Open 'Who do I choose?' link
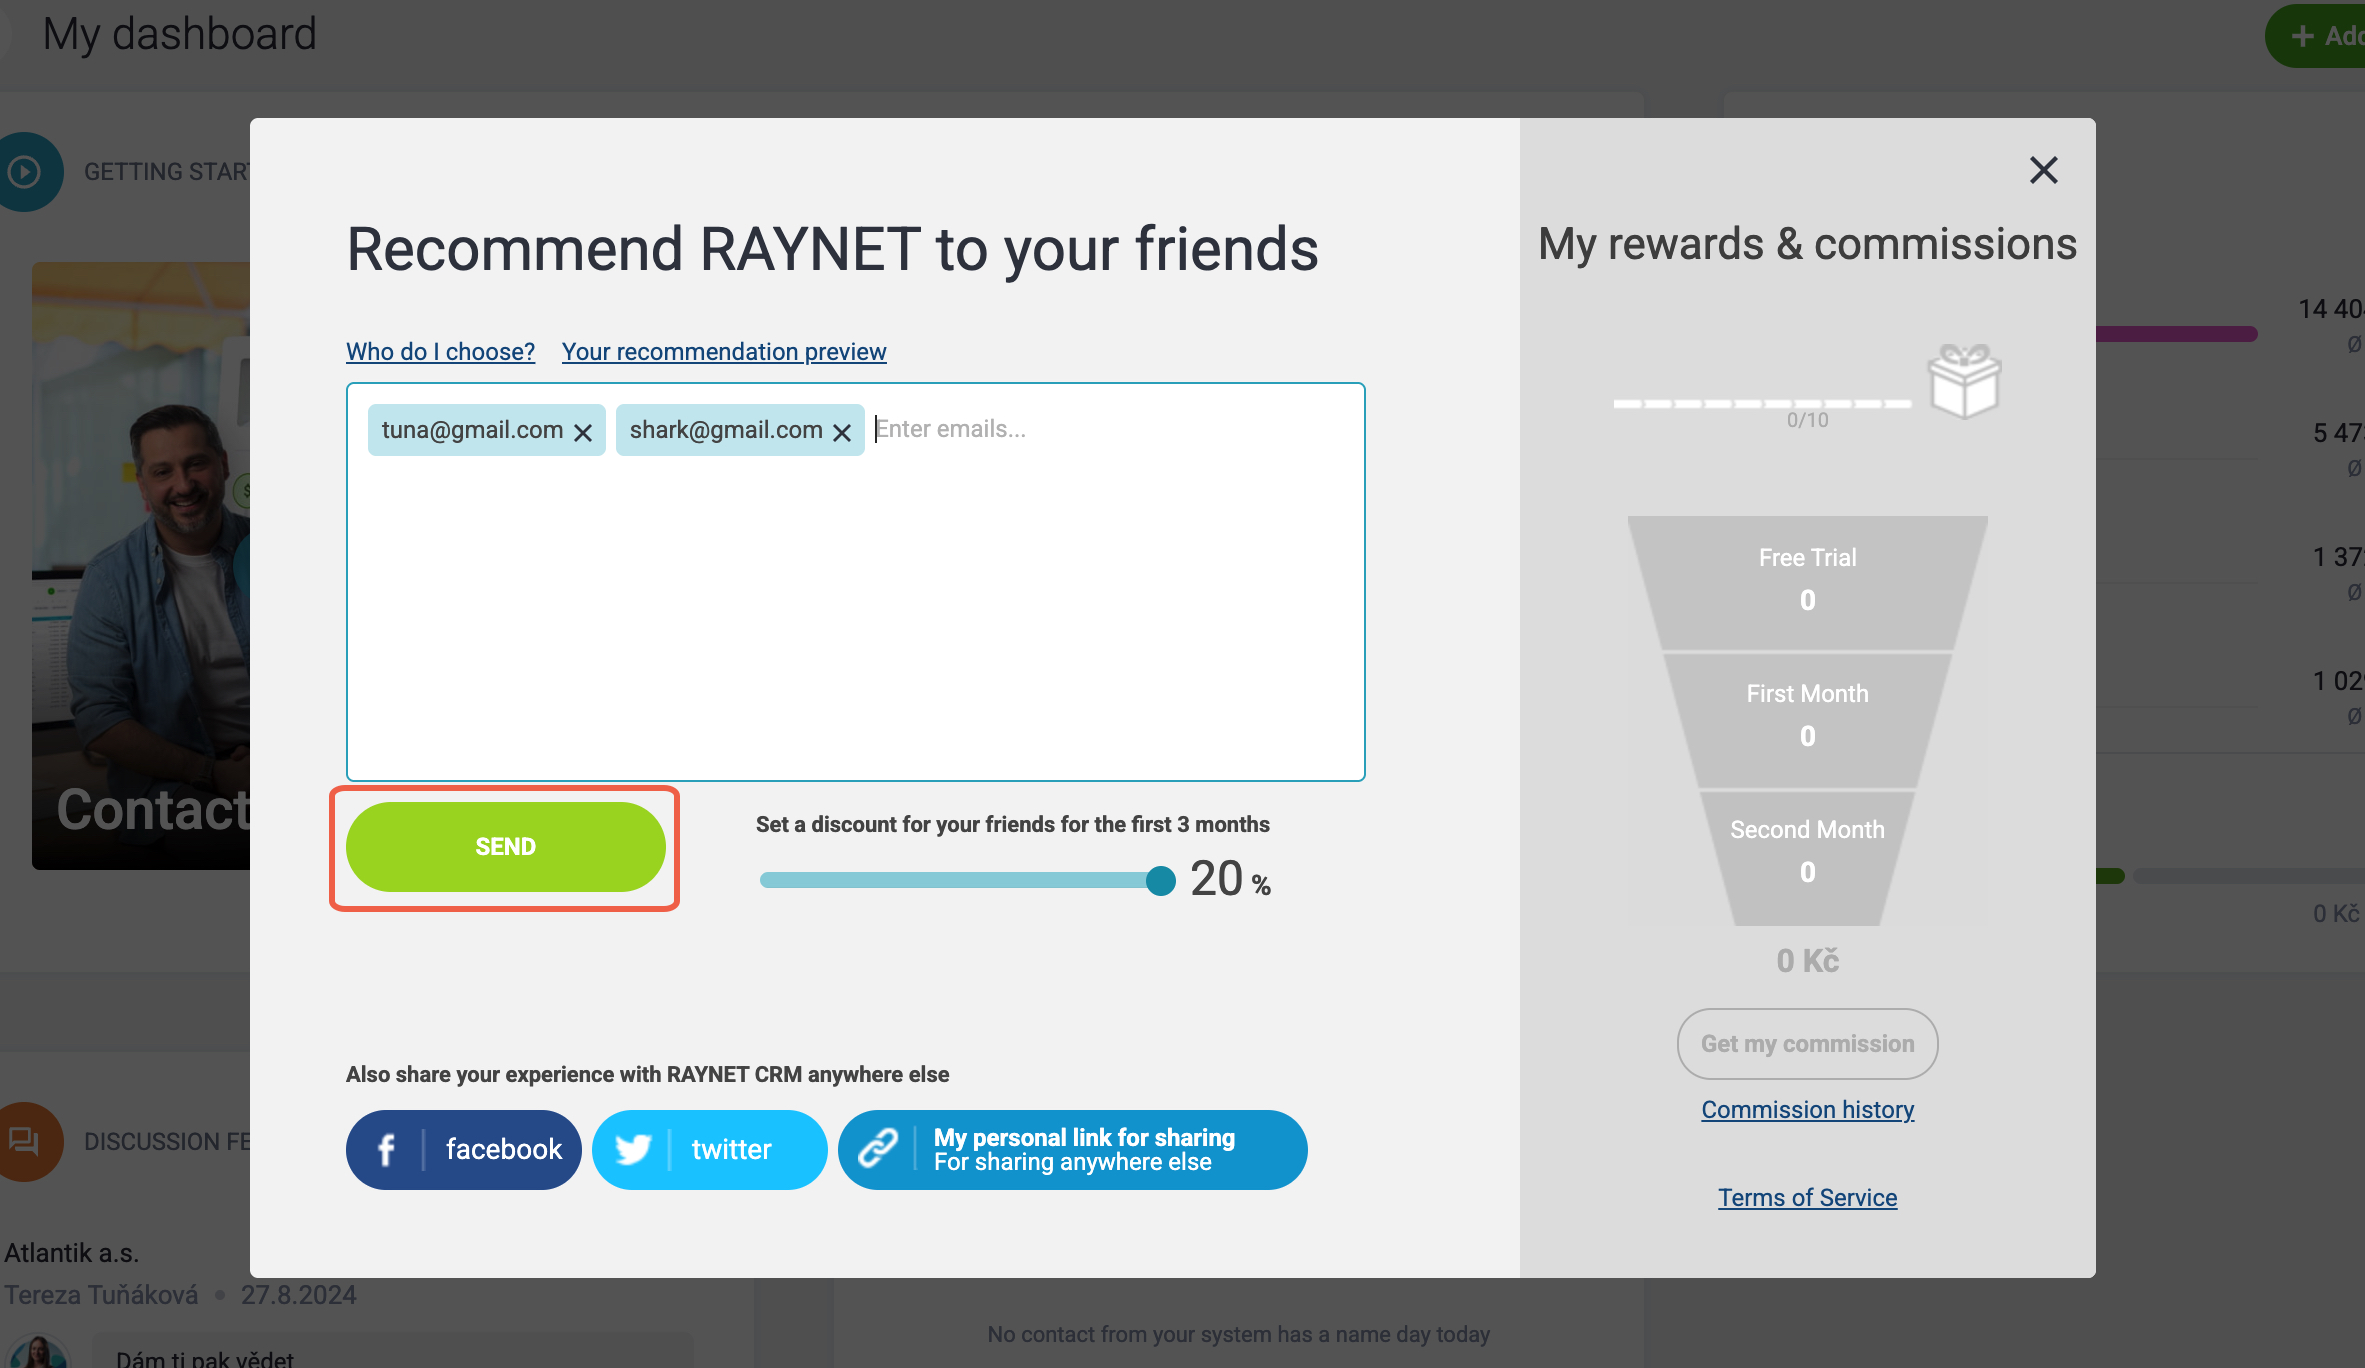The image size is (2365, 1368). (x=440, y=352)
